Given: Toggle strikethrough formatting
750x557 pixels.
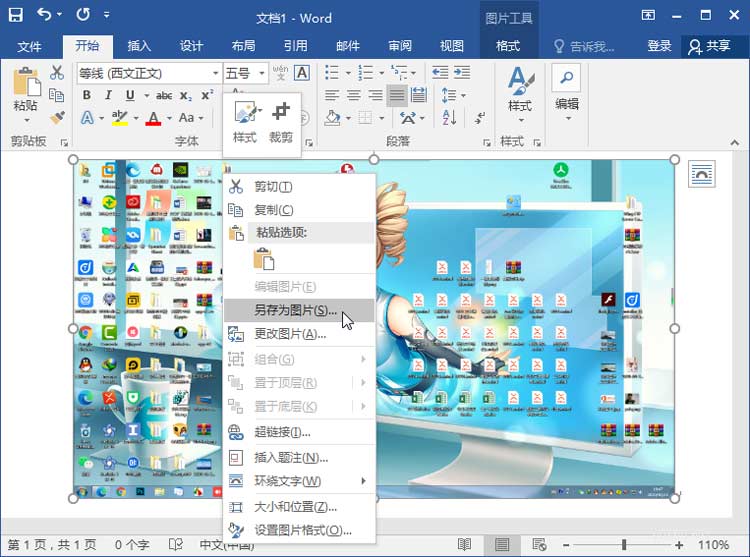Looking at the screenshot, I should (x=164, y=96).
